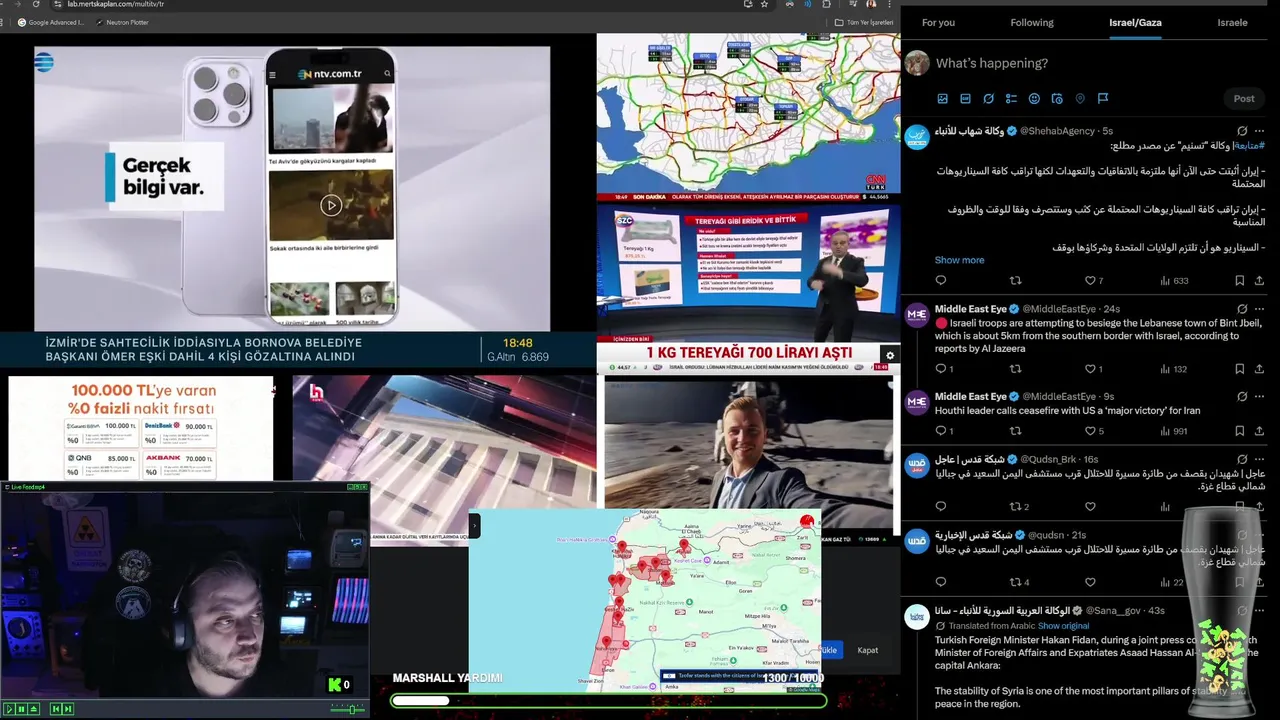1280x720 pixels.
Task: Reply to the Qudsn_Brk post
Action: coord(940,507)
